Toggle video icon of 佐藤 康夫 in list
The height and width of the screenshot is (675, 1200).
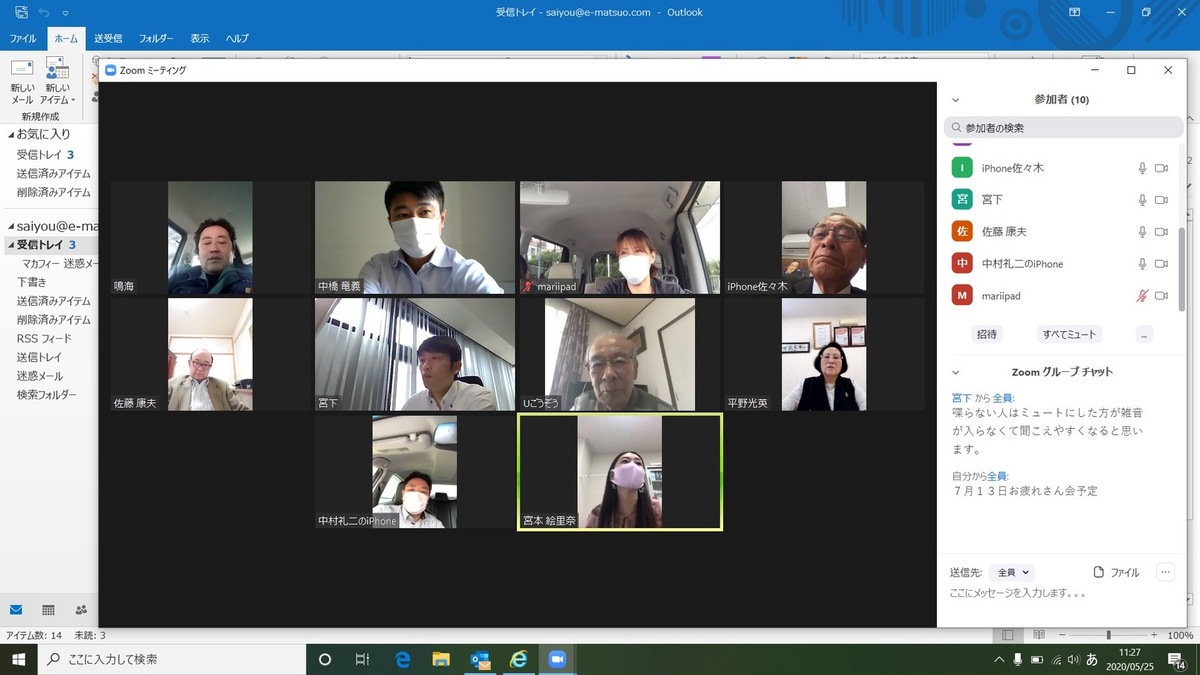point(1161,232)
